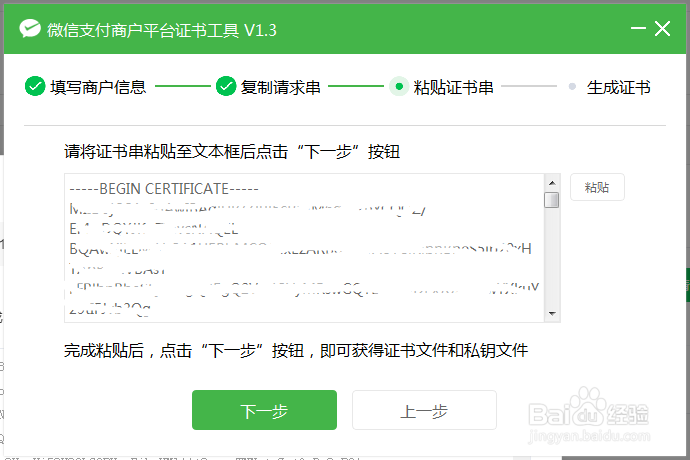Click the grey step dot beside 生成证书

pos(572,86)
